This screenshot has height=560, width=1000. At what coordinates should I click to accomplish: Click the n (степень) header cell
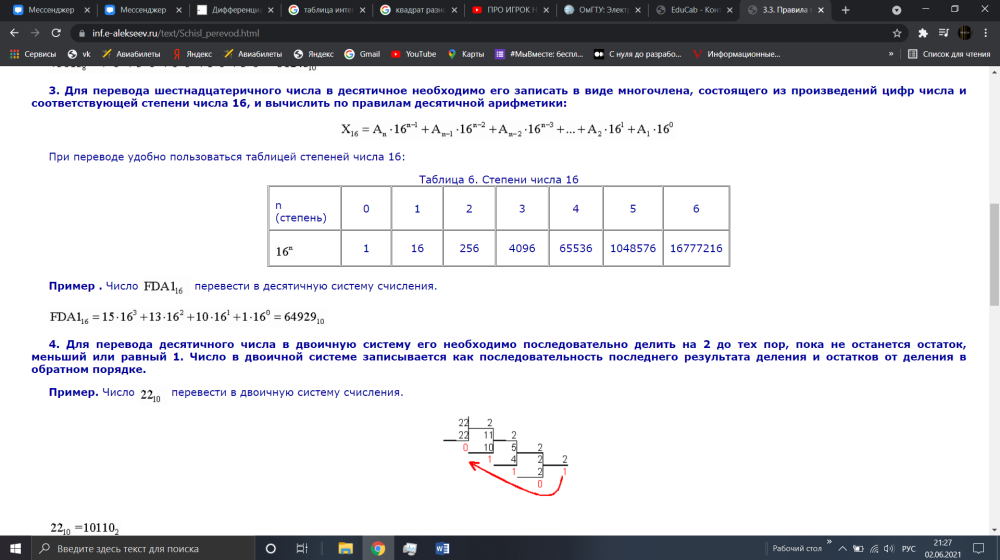point(304,209)
